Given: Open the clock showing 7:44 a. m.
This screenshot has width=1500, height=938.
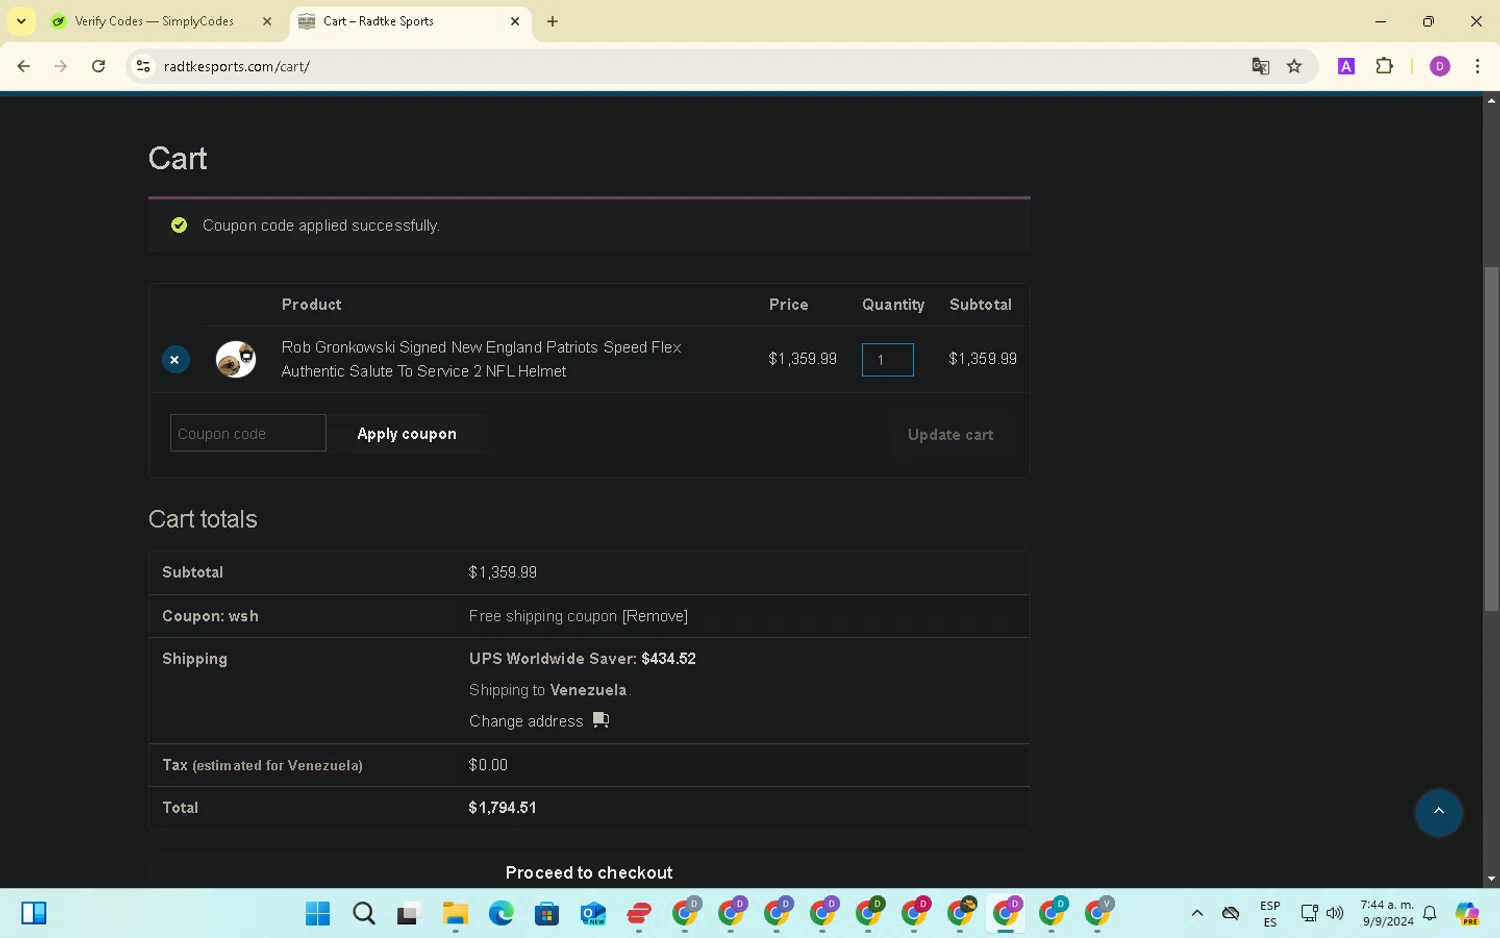Looking at the screenshot, I should (1387, 913).
